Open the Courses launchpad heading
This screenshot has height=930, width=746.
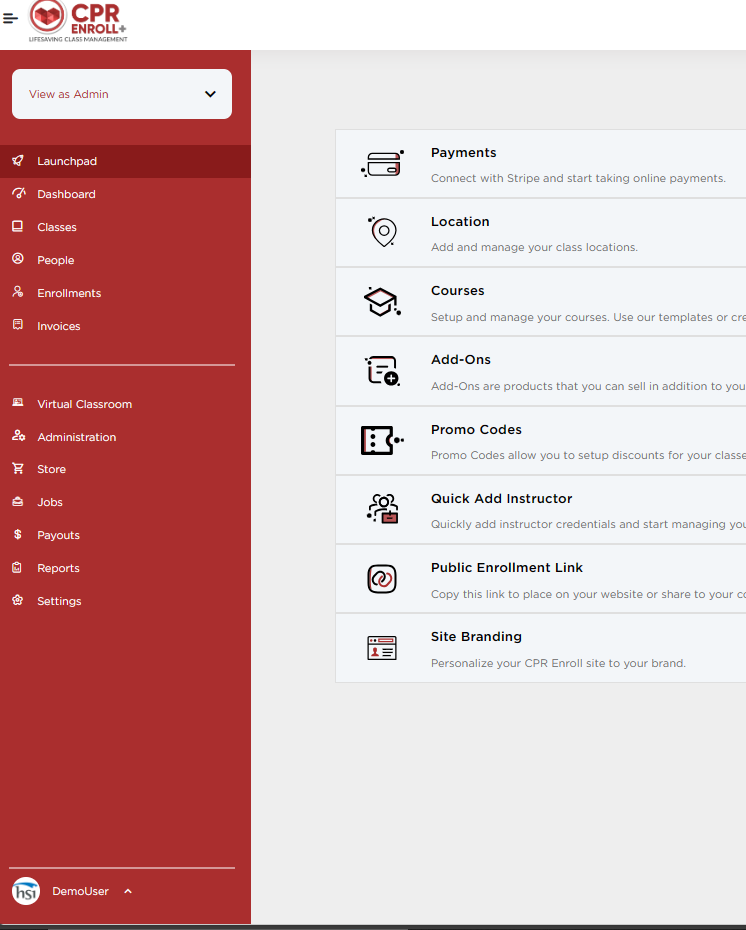[457, 291]
